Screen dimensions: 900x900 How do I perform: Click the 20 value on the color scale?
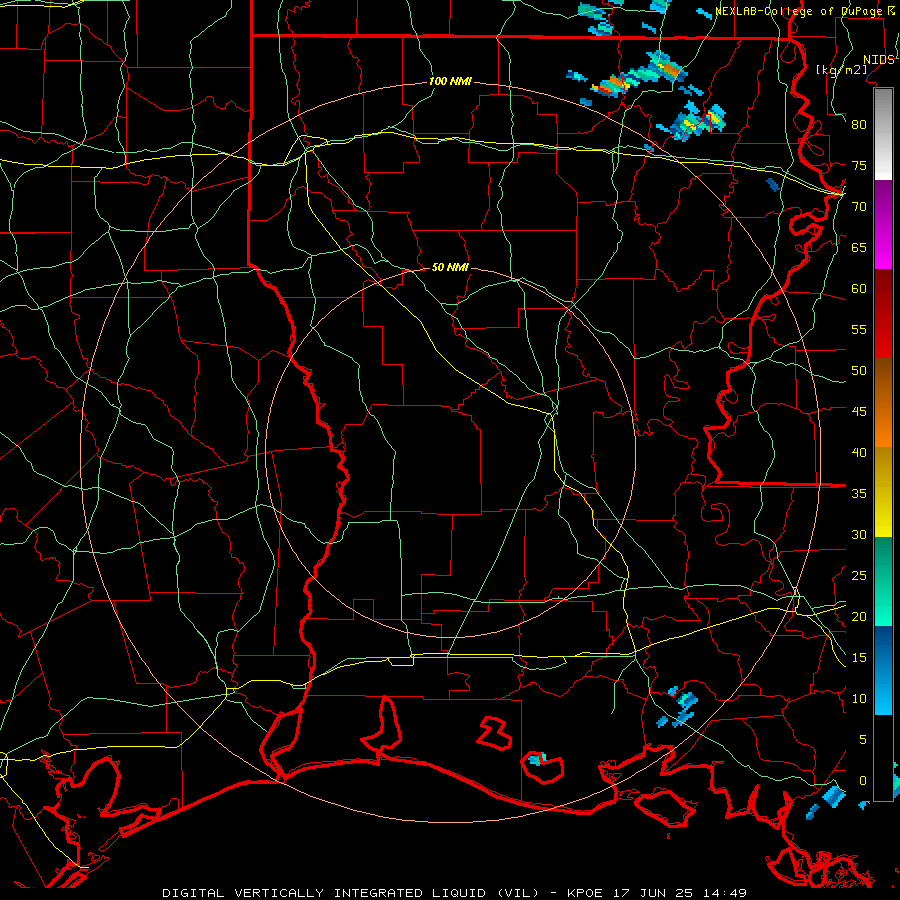[859, 616]
